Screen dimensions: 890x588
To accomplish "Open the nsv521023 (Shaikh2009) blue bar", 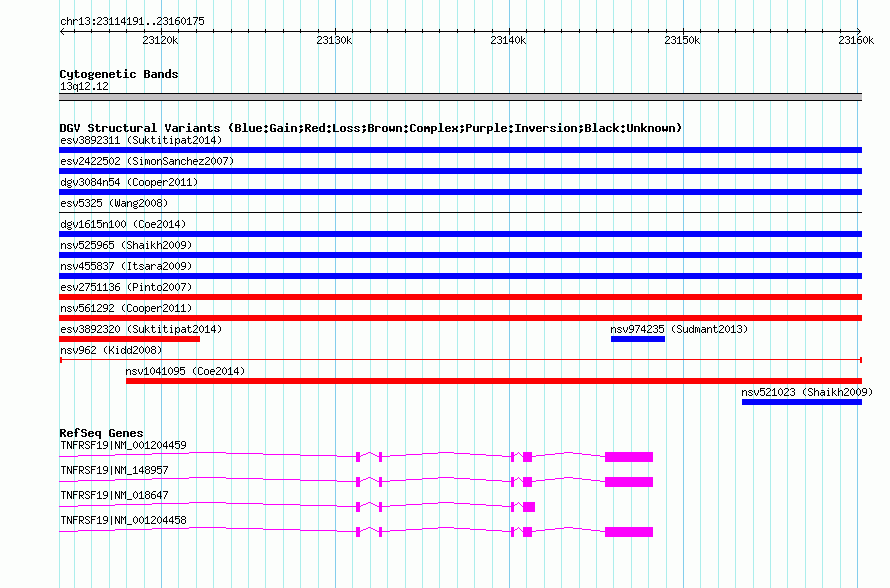I will (802, 402).
